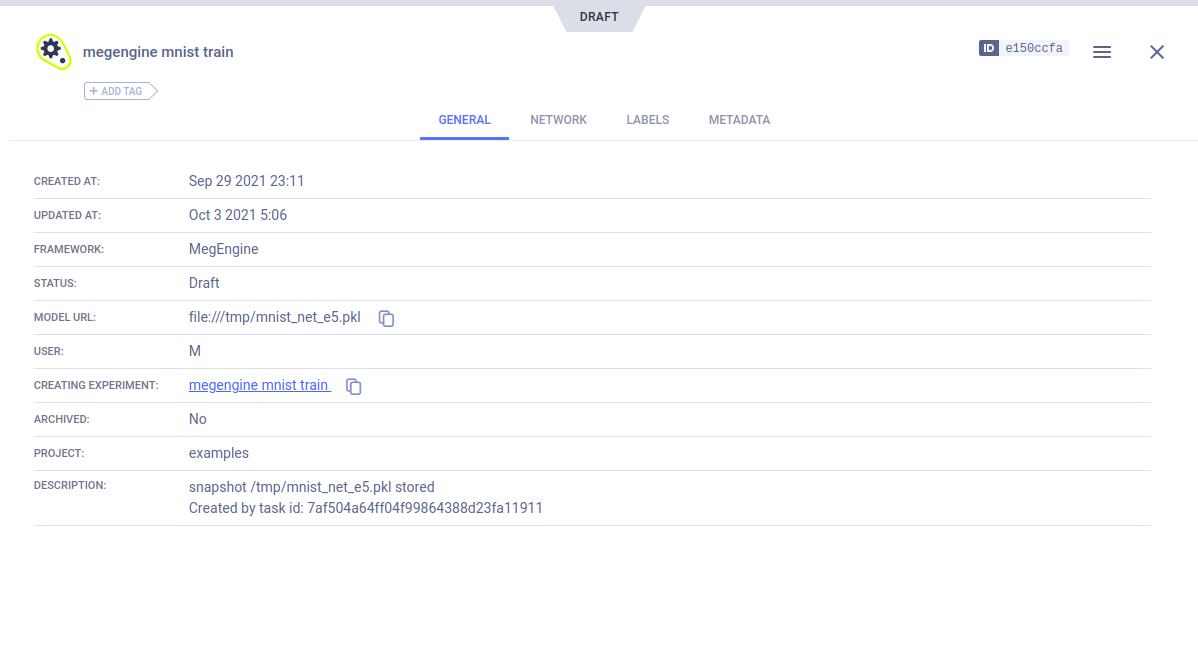
Task: Click the ID badge label
Action: (988, 48)
